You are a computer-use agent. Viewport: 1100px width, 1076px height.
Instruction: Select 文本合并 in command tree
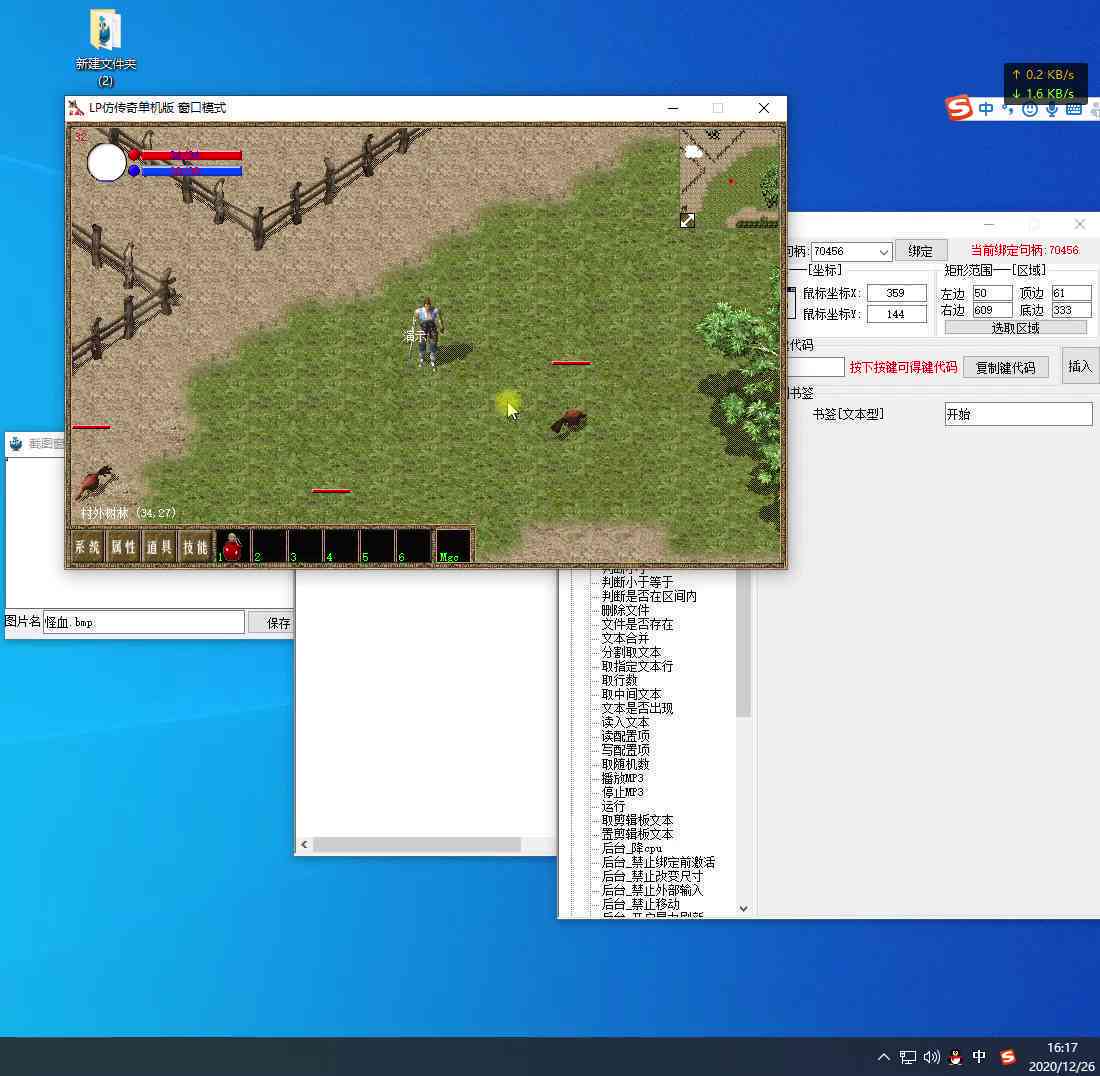click(625, 638)
